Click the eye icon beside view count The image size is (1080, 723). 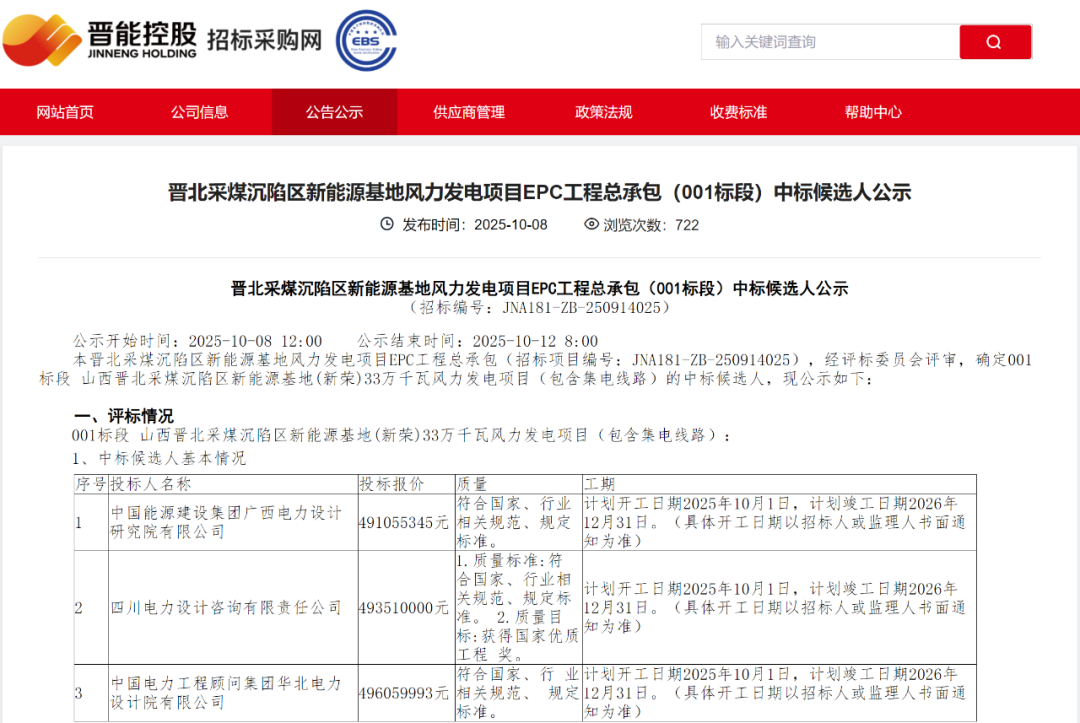pos(591,224)
